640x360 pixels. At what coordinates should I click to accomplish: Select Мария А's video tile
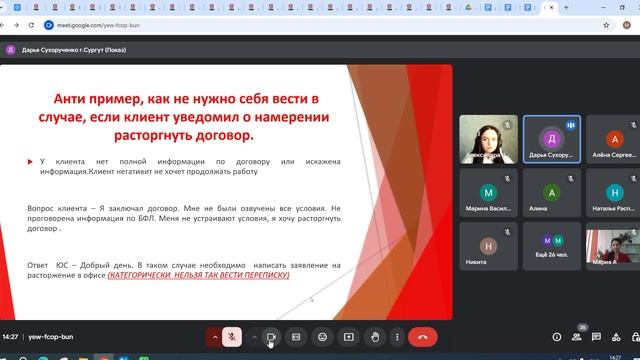click(613, 246)
